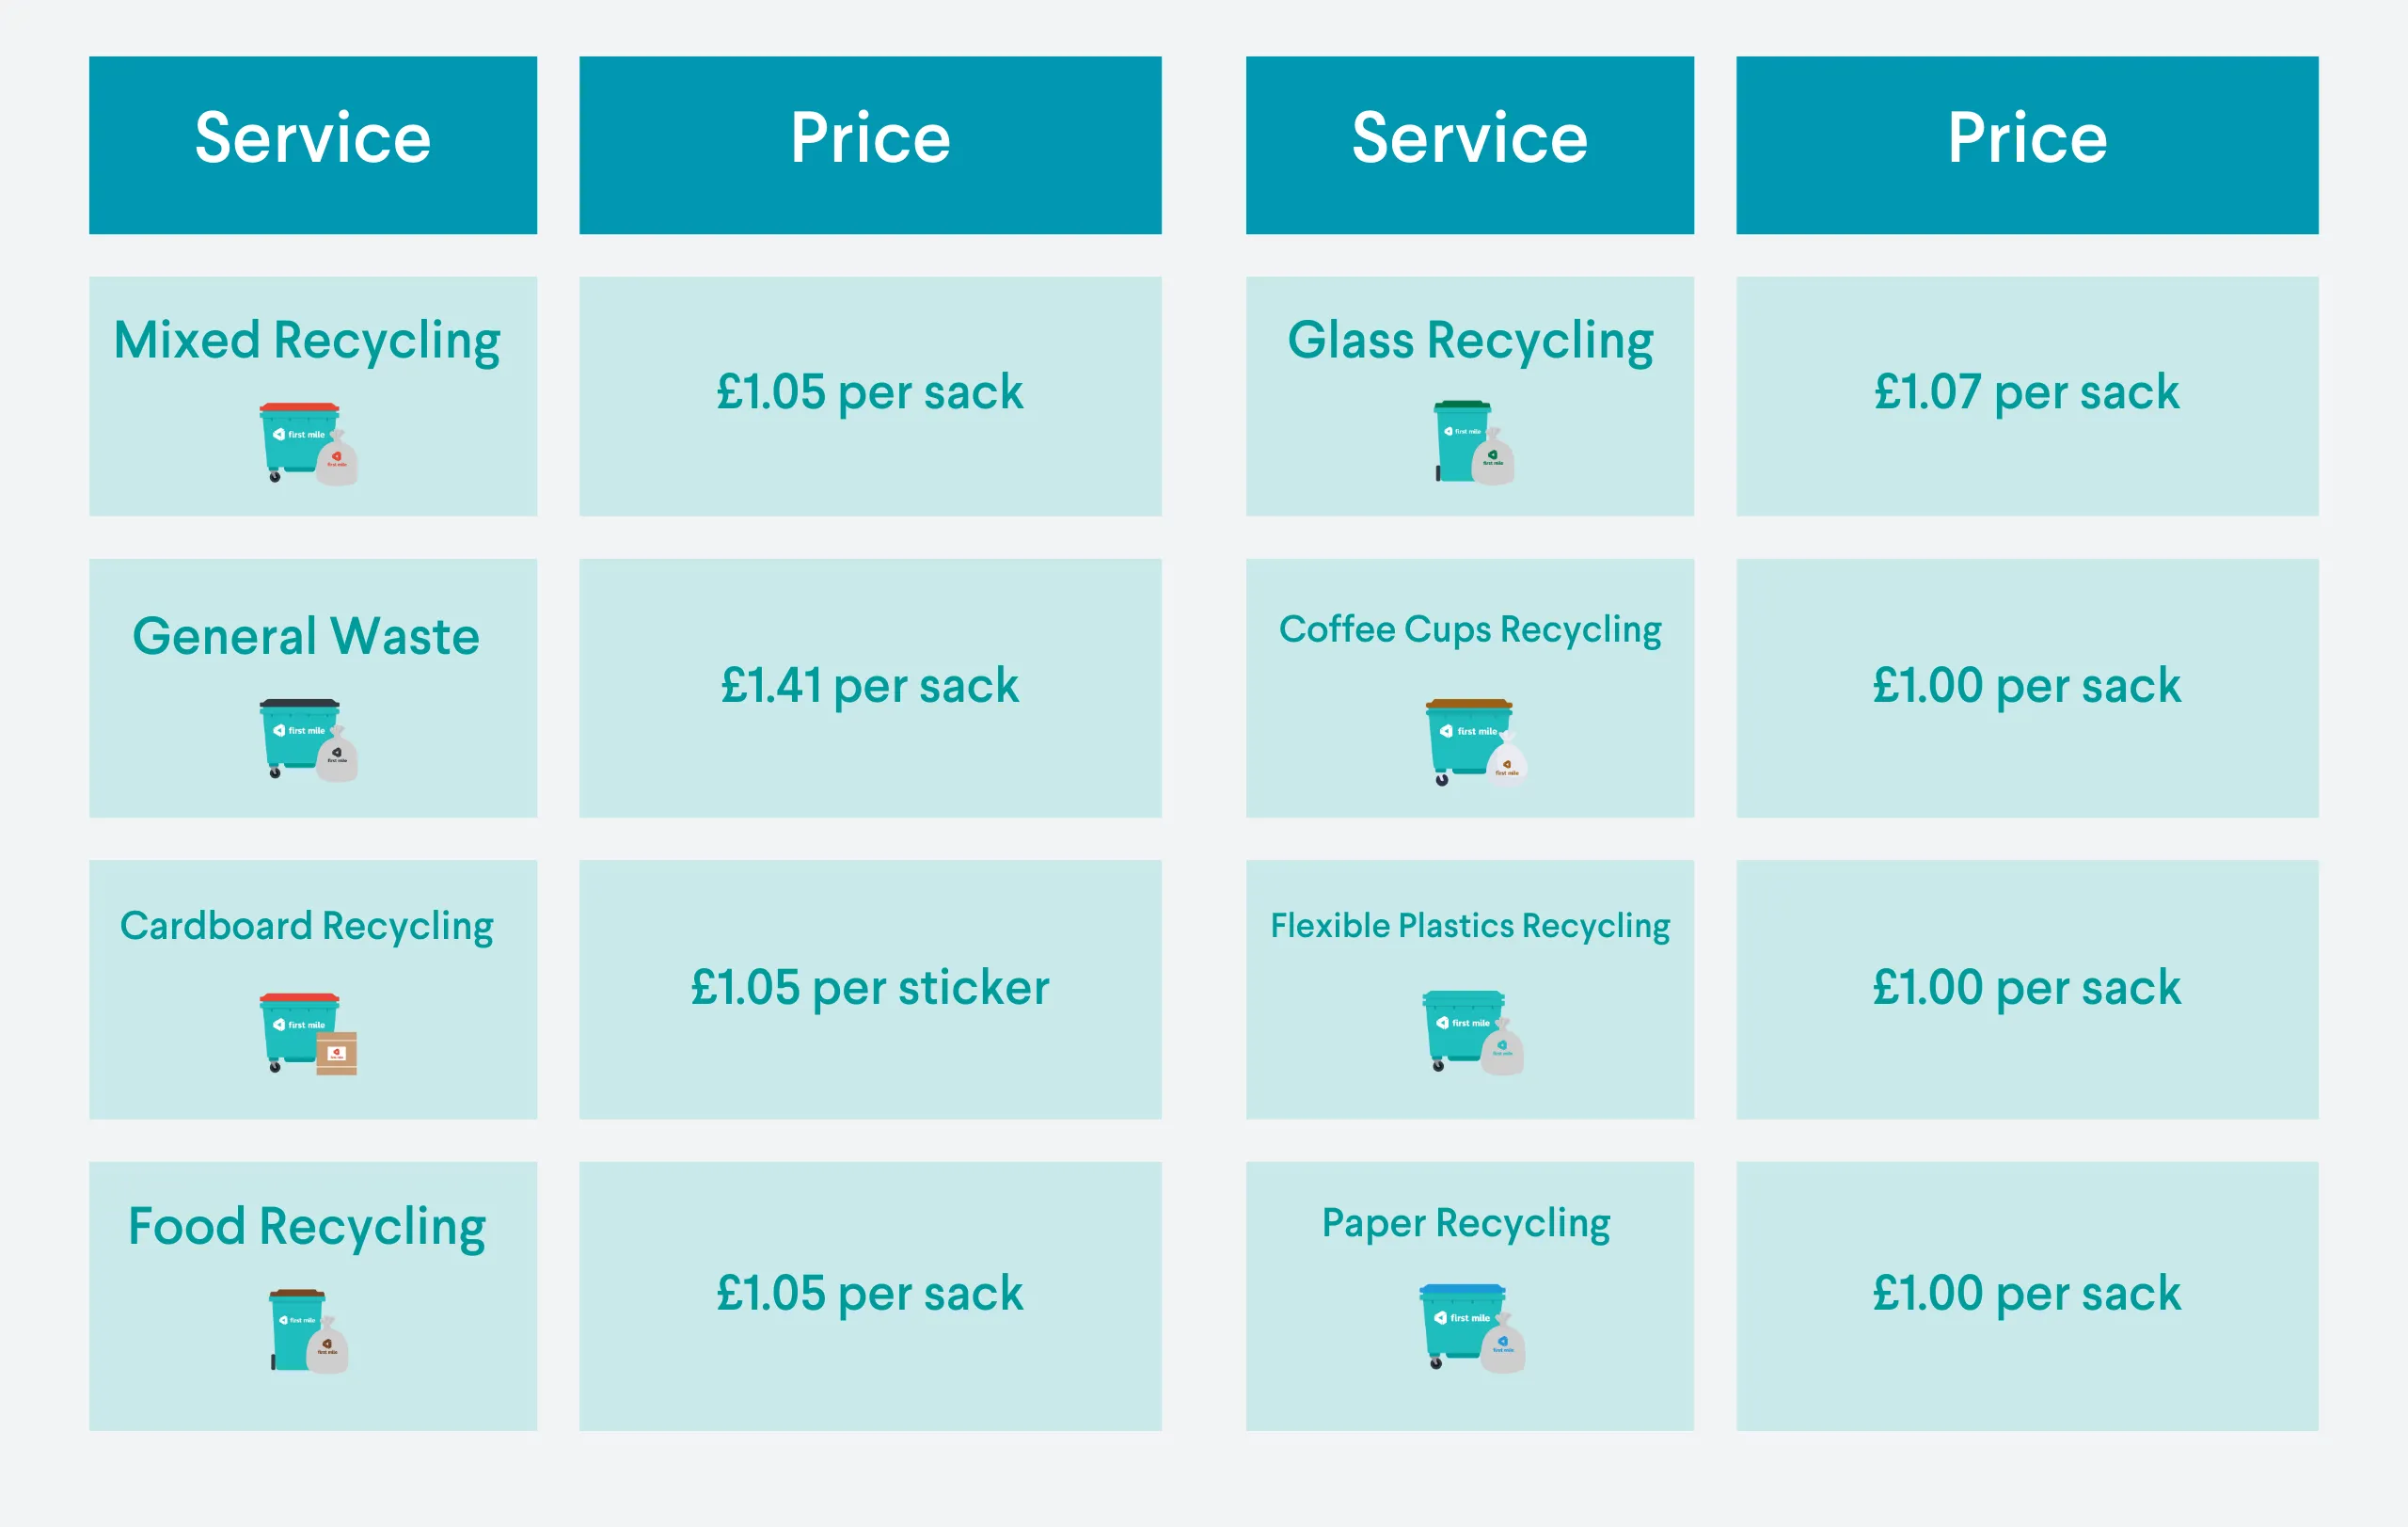2408x1527 pixels.
Task: Select the right Price column header
Action: 2027,139
